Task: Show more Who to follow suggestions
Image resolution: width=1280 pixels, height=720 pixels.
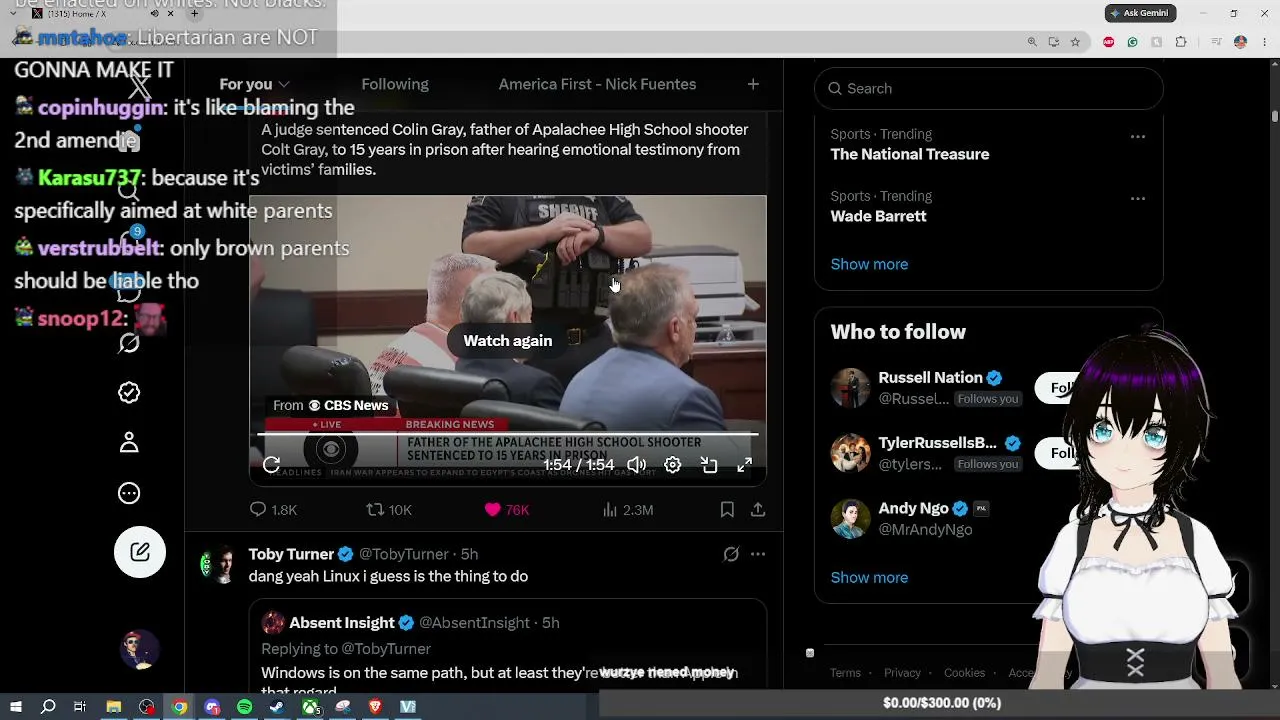Action: pos(869,577)
